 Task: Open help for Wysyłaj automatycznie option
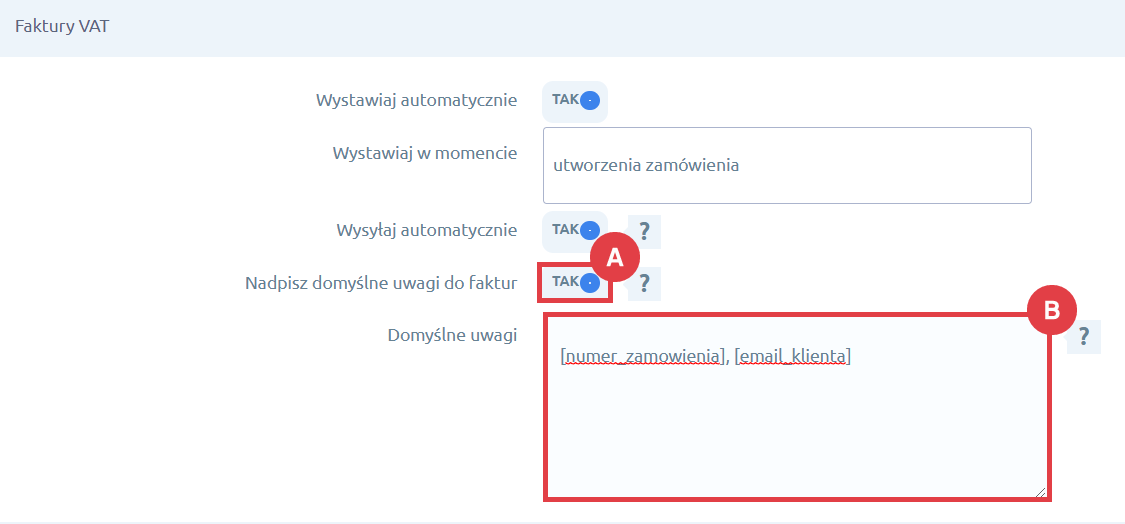tap(644, 231)
